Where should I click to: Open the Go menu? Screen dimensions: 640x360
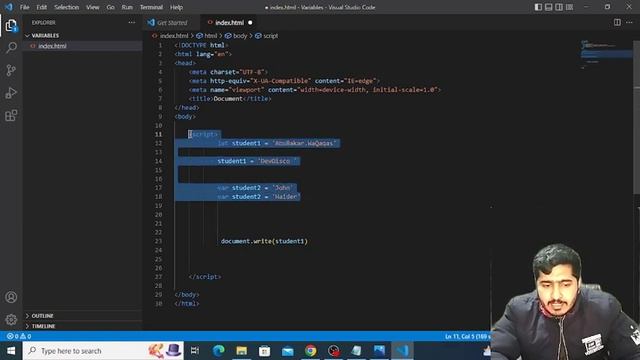point(111,7)
